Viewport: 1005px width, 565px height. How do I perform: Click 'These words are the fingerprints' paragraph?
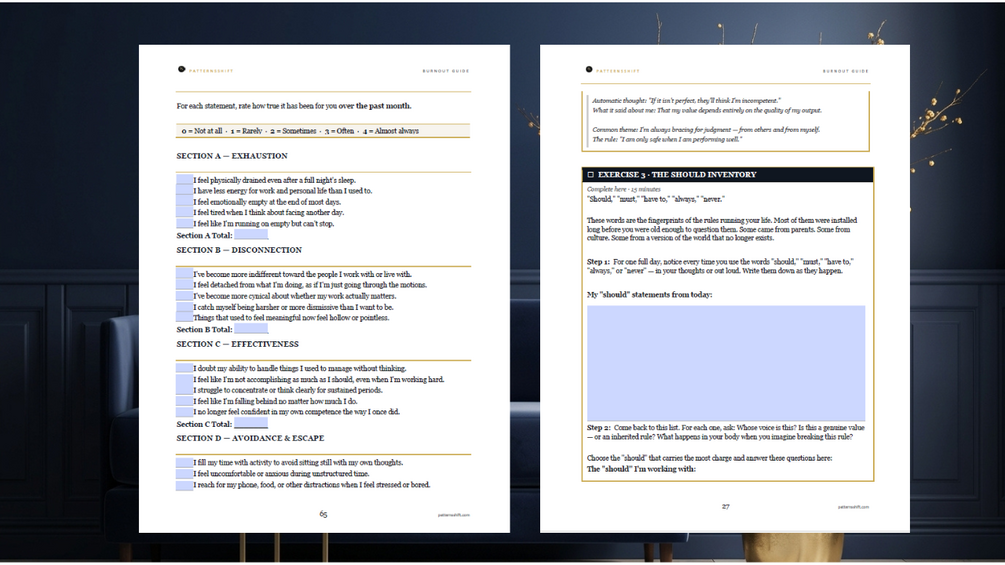point(722,229)
